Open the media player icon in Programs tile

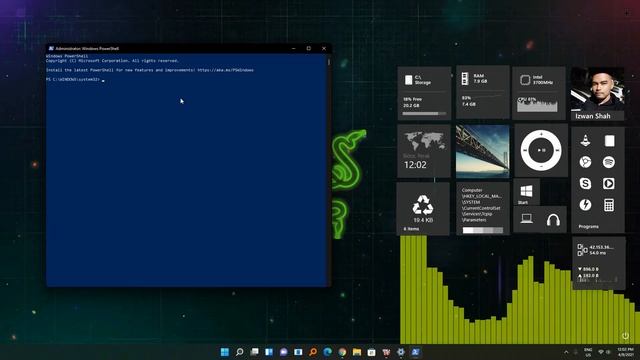coord(609,183)
